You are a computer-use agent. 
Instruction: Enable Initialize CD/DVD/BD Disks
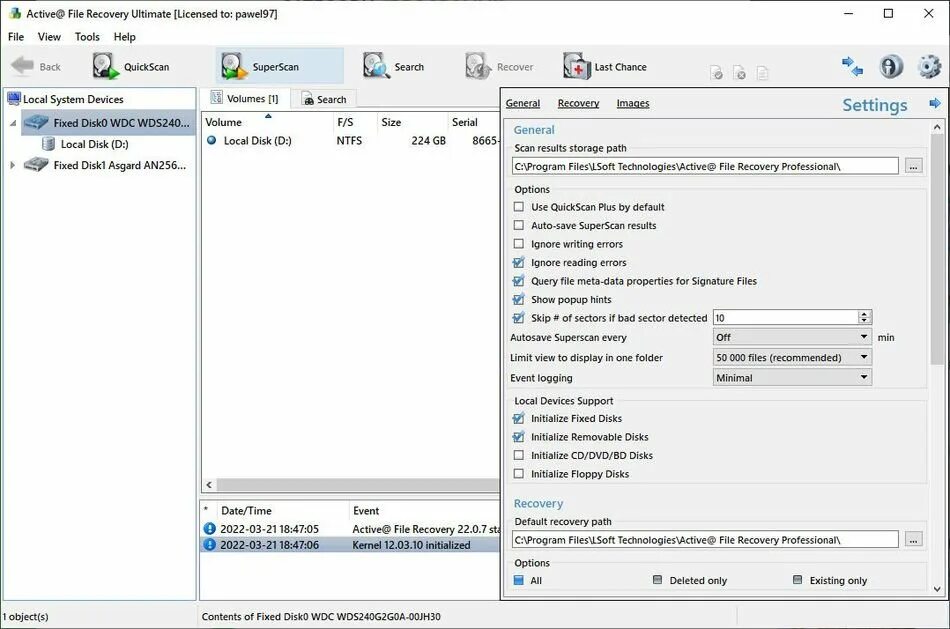519,455
